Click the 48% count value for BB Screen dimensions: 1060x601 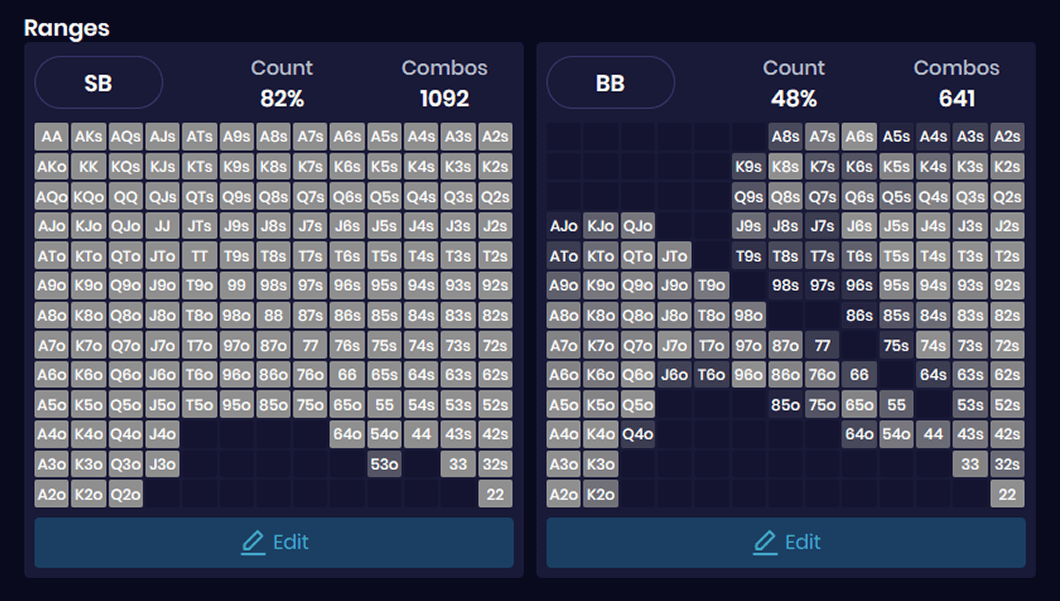[794, 98]
